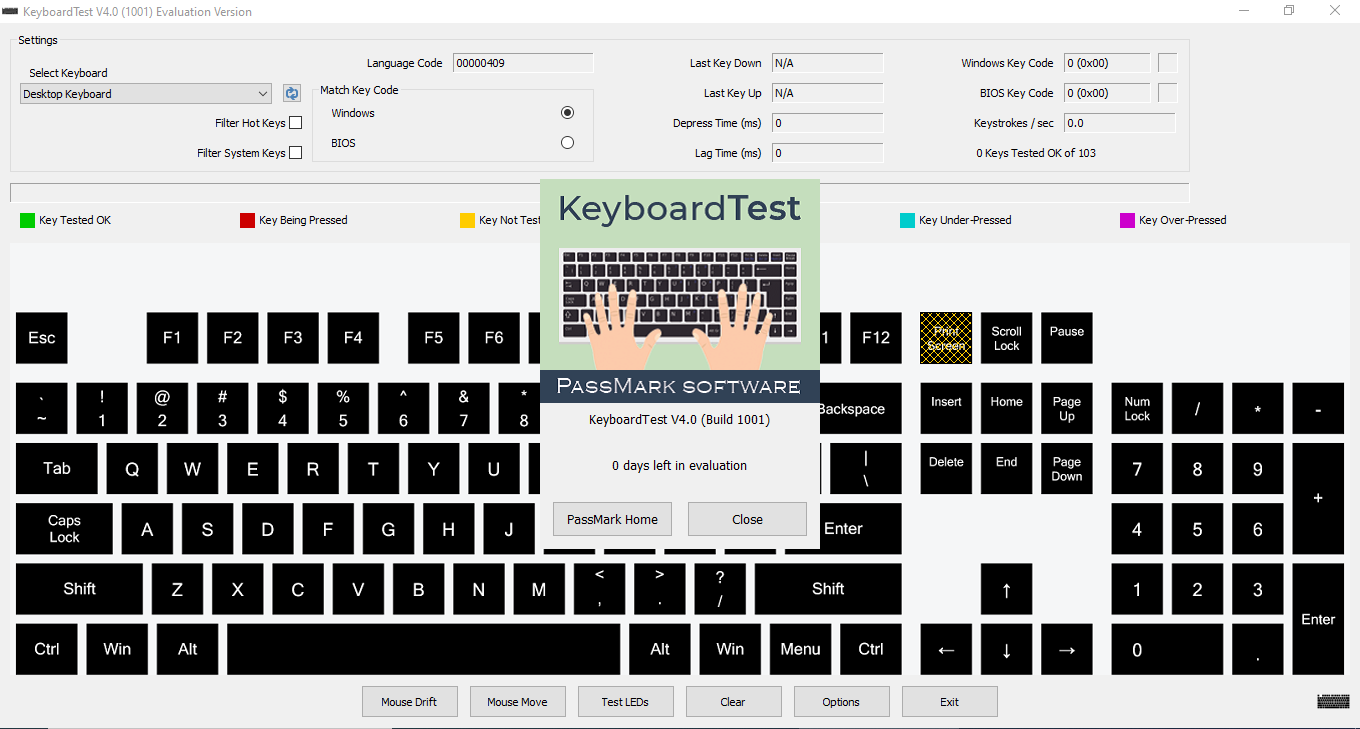Screen dimensions: 1360x729
Task: Click the Mouse Move button
Action: [517, 702]
